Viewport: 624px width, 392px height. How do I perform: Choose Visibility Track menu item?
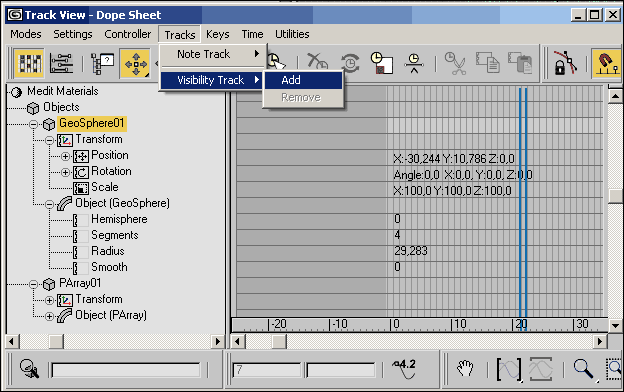click(212, 80)
